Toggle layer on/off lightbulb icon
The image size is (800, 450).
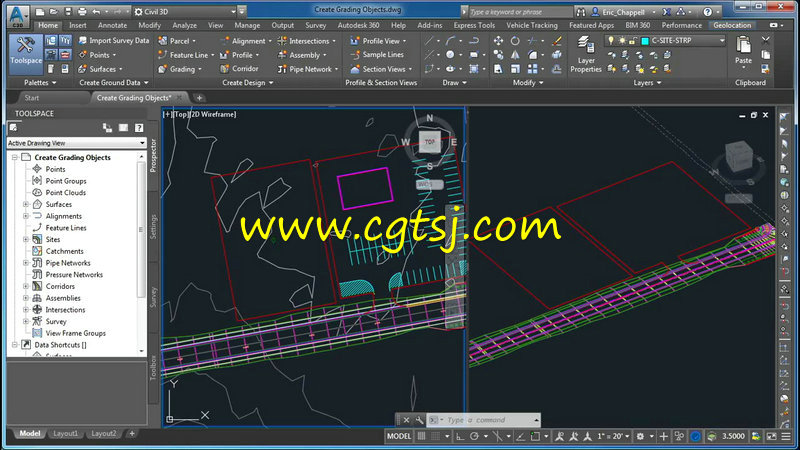[611, 40]
